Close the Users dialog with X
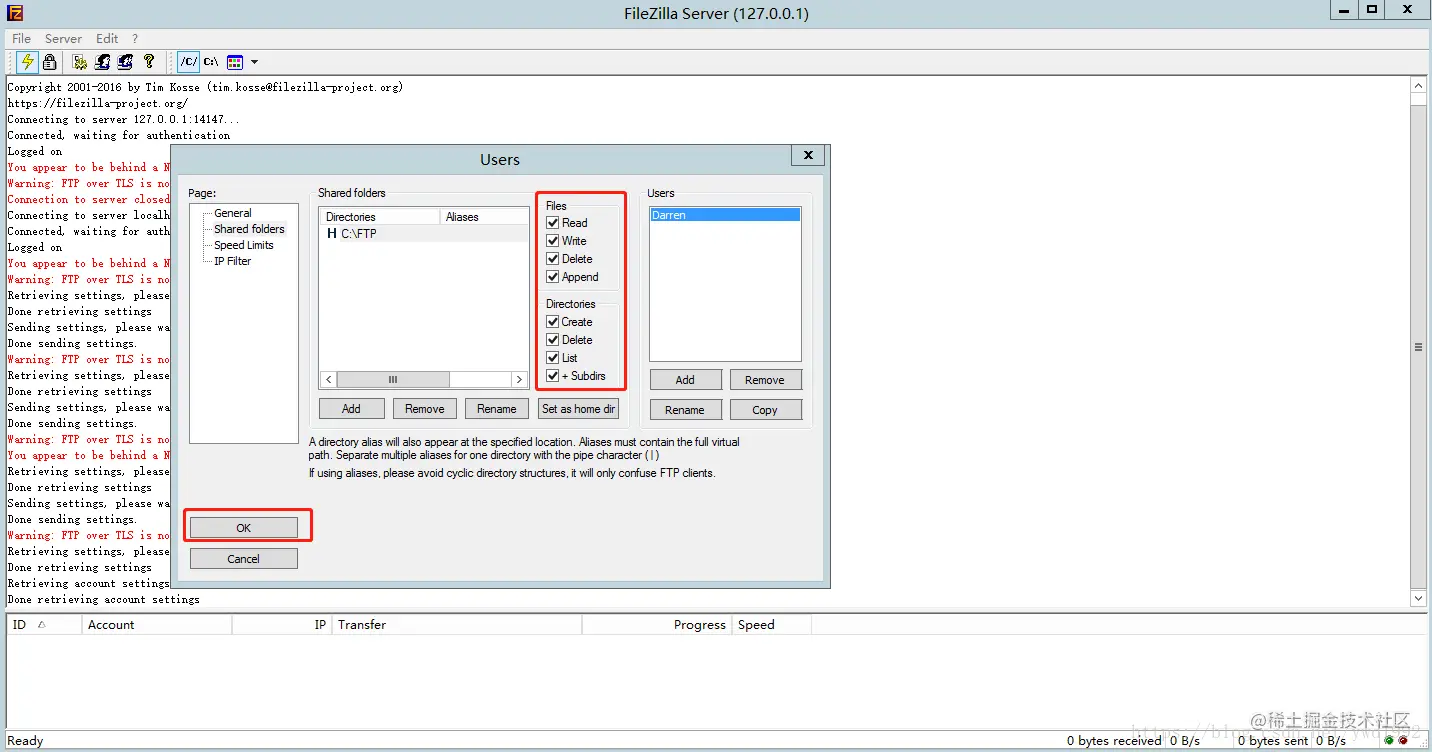Screen dimensions: 1432x752 click(x=808, y=155)
